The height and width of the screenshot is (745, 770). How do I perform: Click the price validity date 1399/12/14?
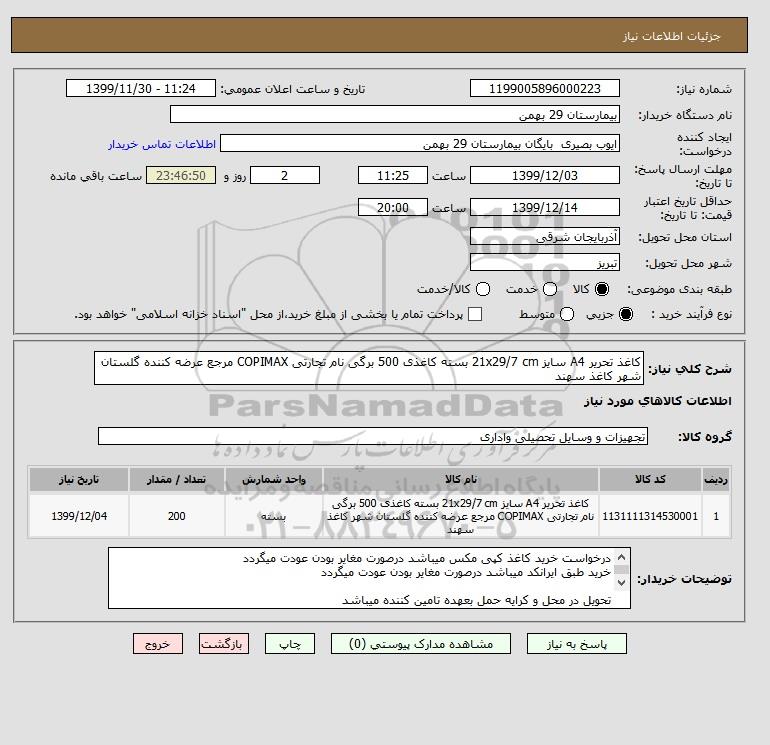545,207
